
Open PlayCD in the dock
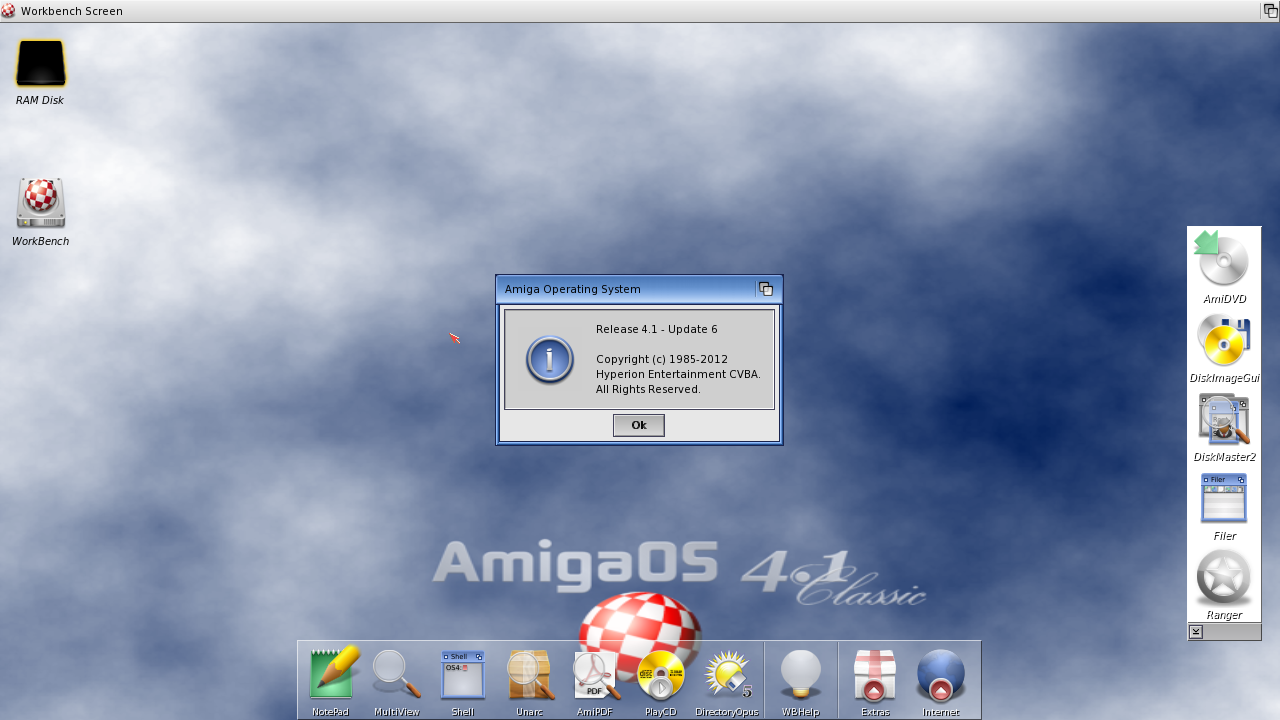click(661, 675)
